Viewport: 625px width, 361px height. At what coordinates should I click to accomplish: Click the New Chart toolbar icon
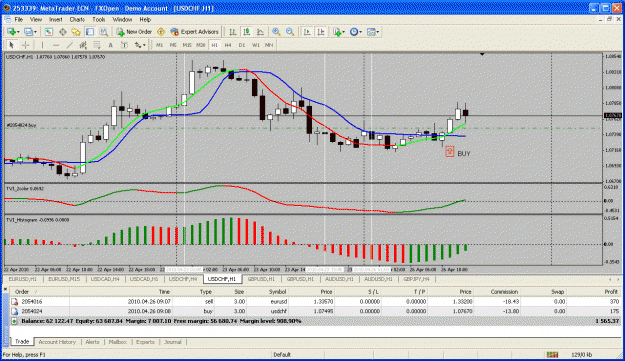[11, 32]
